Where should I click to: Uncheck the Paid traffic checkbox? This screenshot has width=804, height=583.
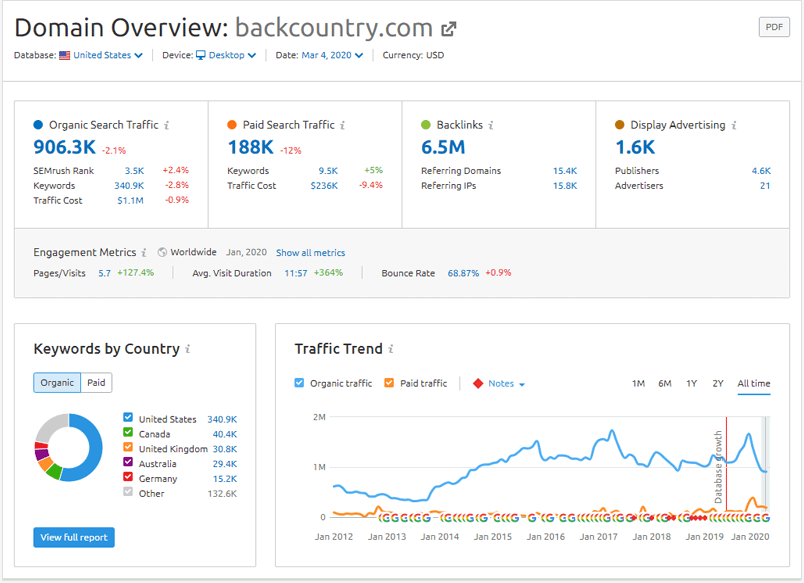(389, 383)
